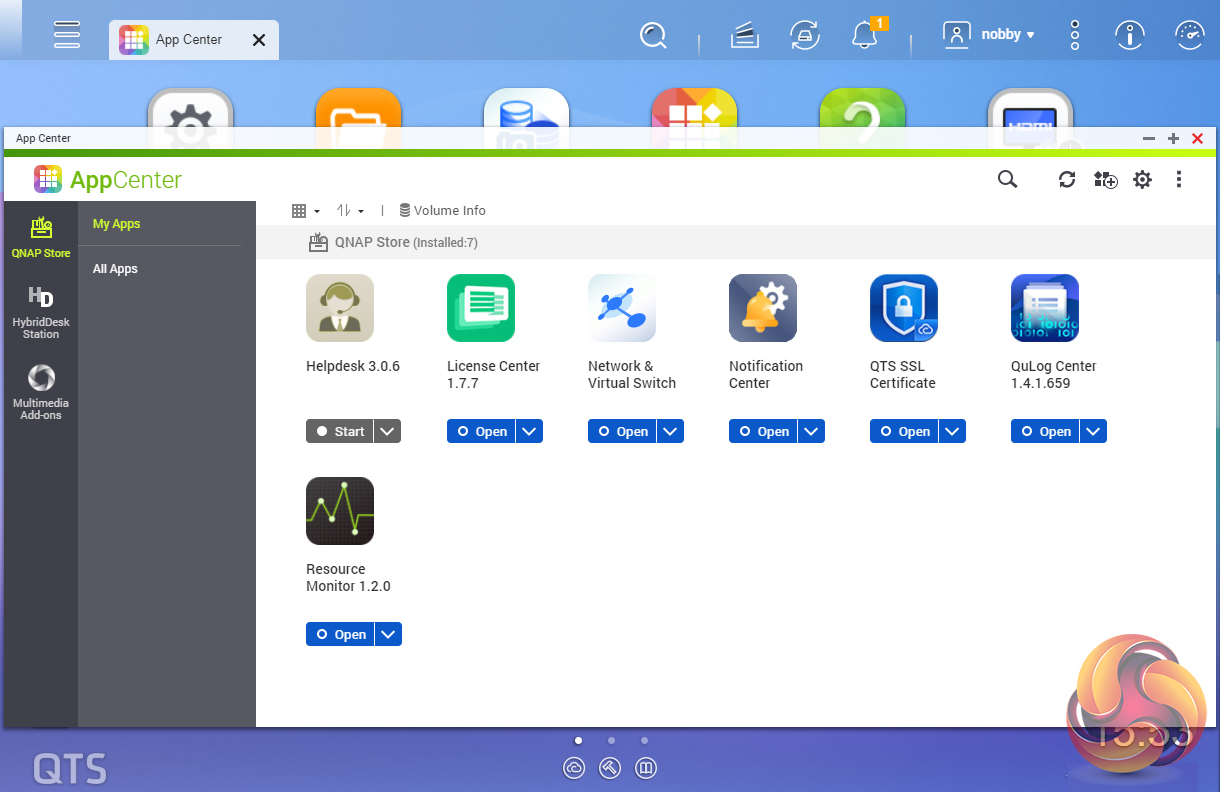Open QuLog Center
1222x792 pixels.
point(1045,431)
